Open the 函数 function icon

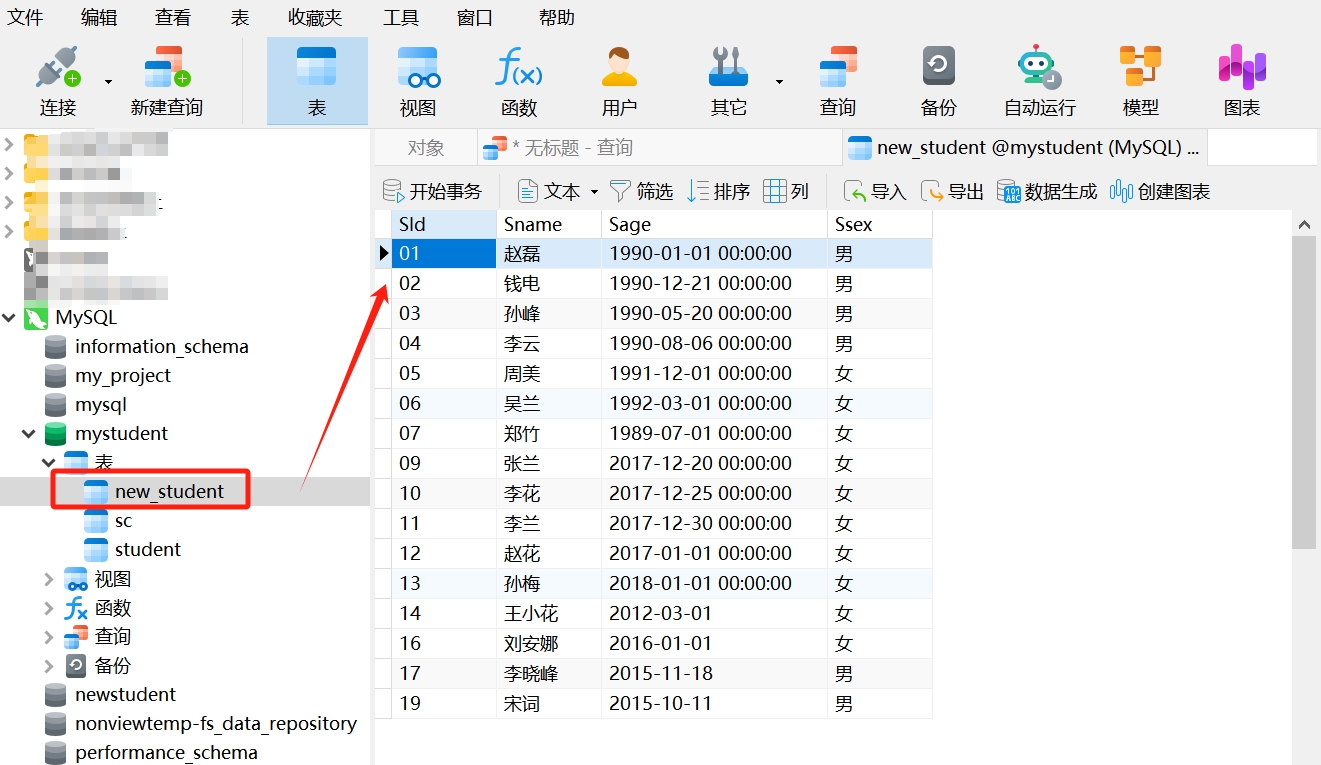(519, 69)
